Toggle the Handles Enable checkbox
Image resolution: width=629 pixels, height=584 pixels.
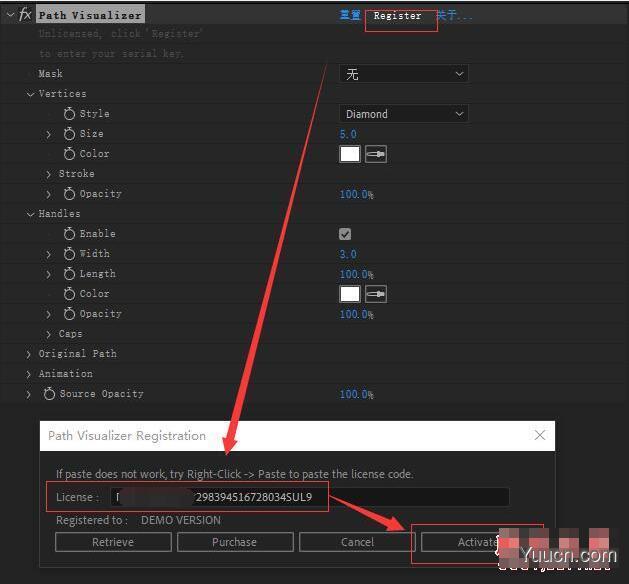tap(345, 234)
